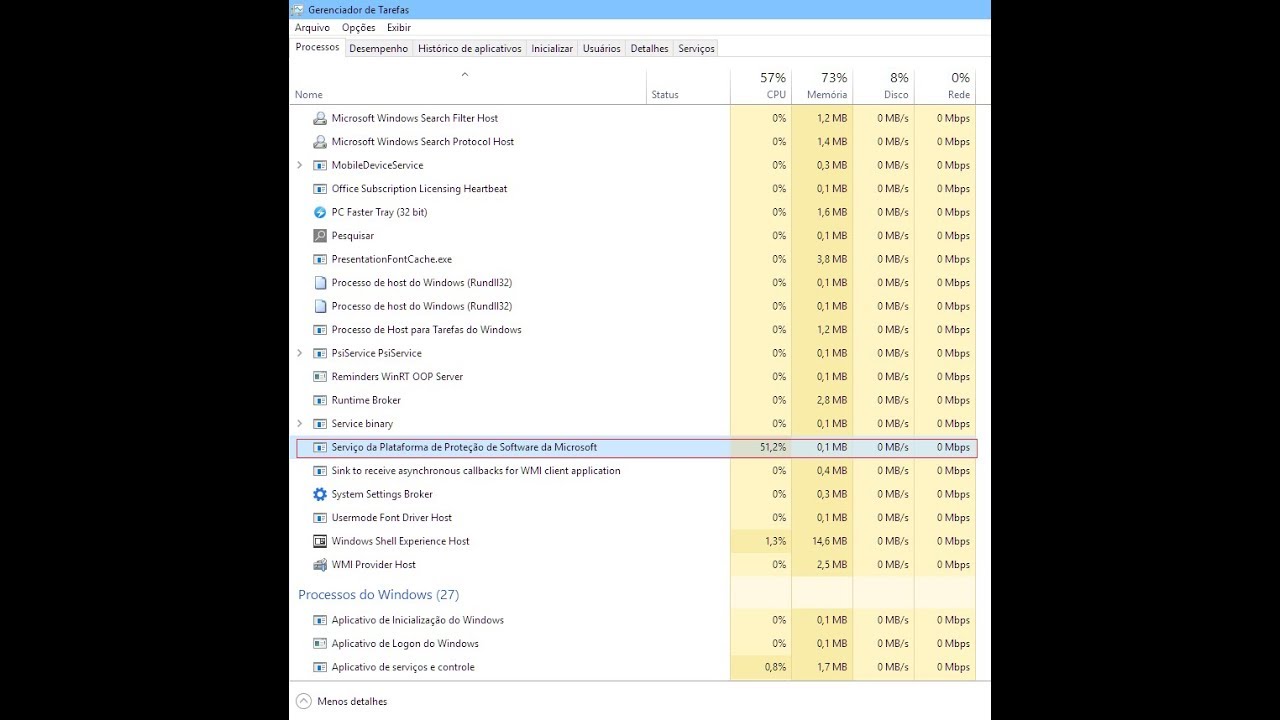Click the Pesquisar magnifier icon
Screen dimensions: 1280x720
(x=320, y=236)
